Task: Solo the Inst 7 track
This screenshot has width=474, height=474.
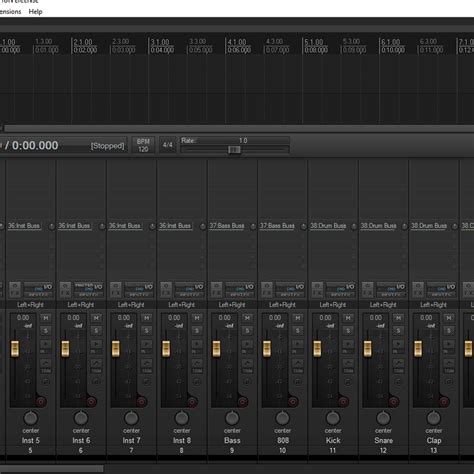Action: 146,331
